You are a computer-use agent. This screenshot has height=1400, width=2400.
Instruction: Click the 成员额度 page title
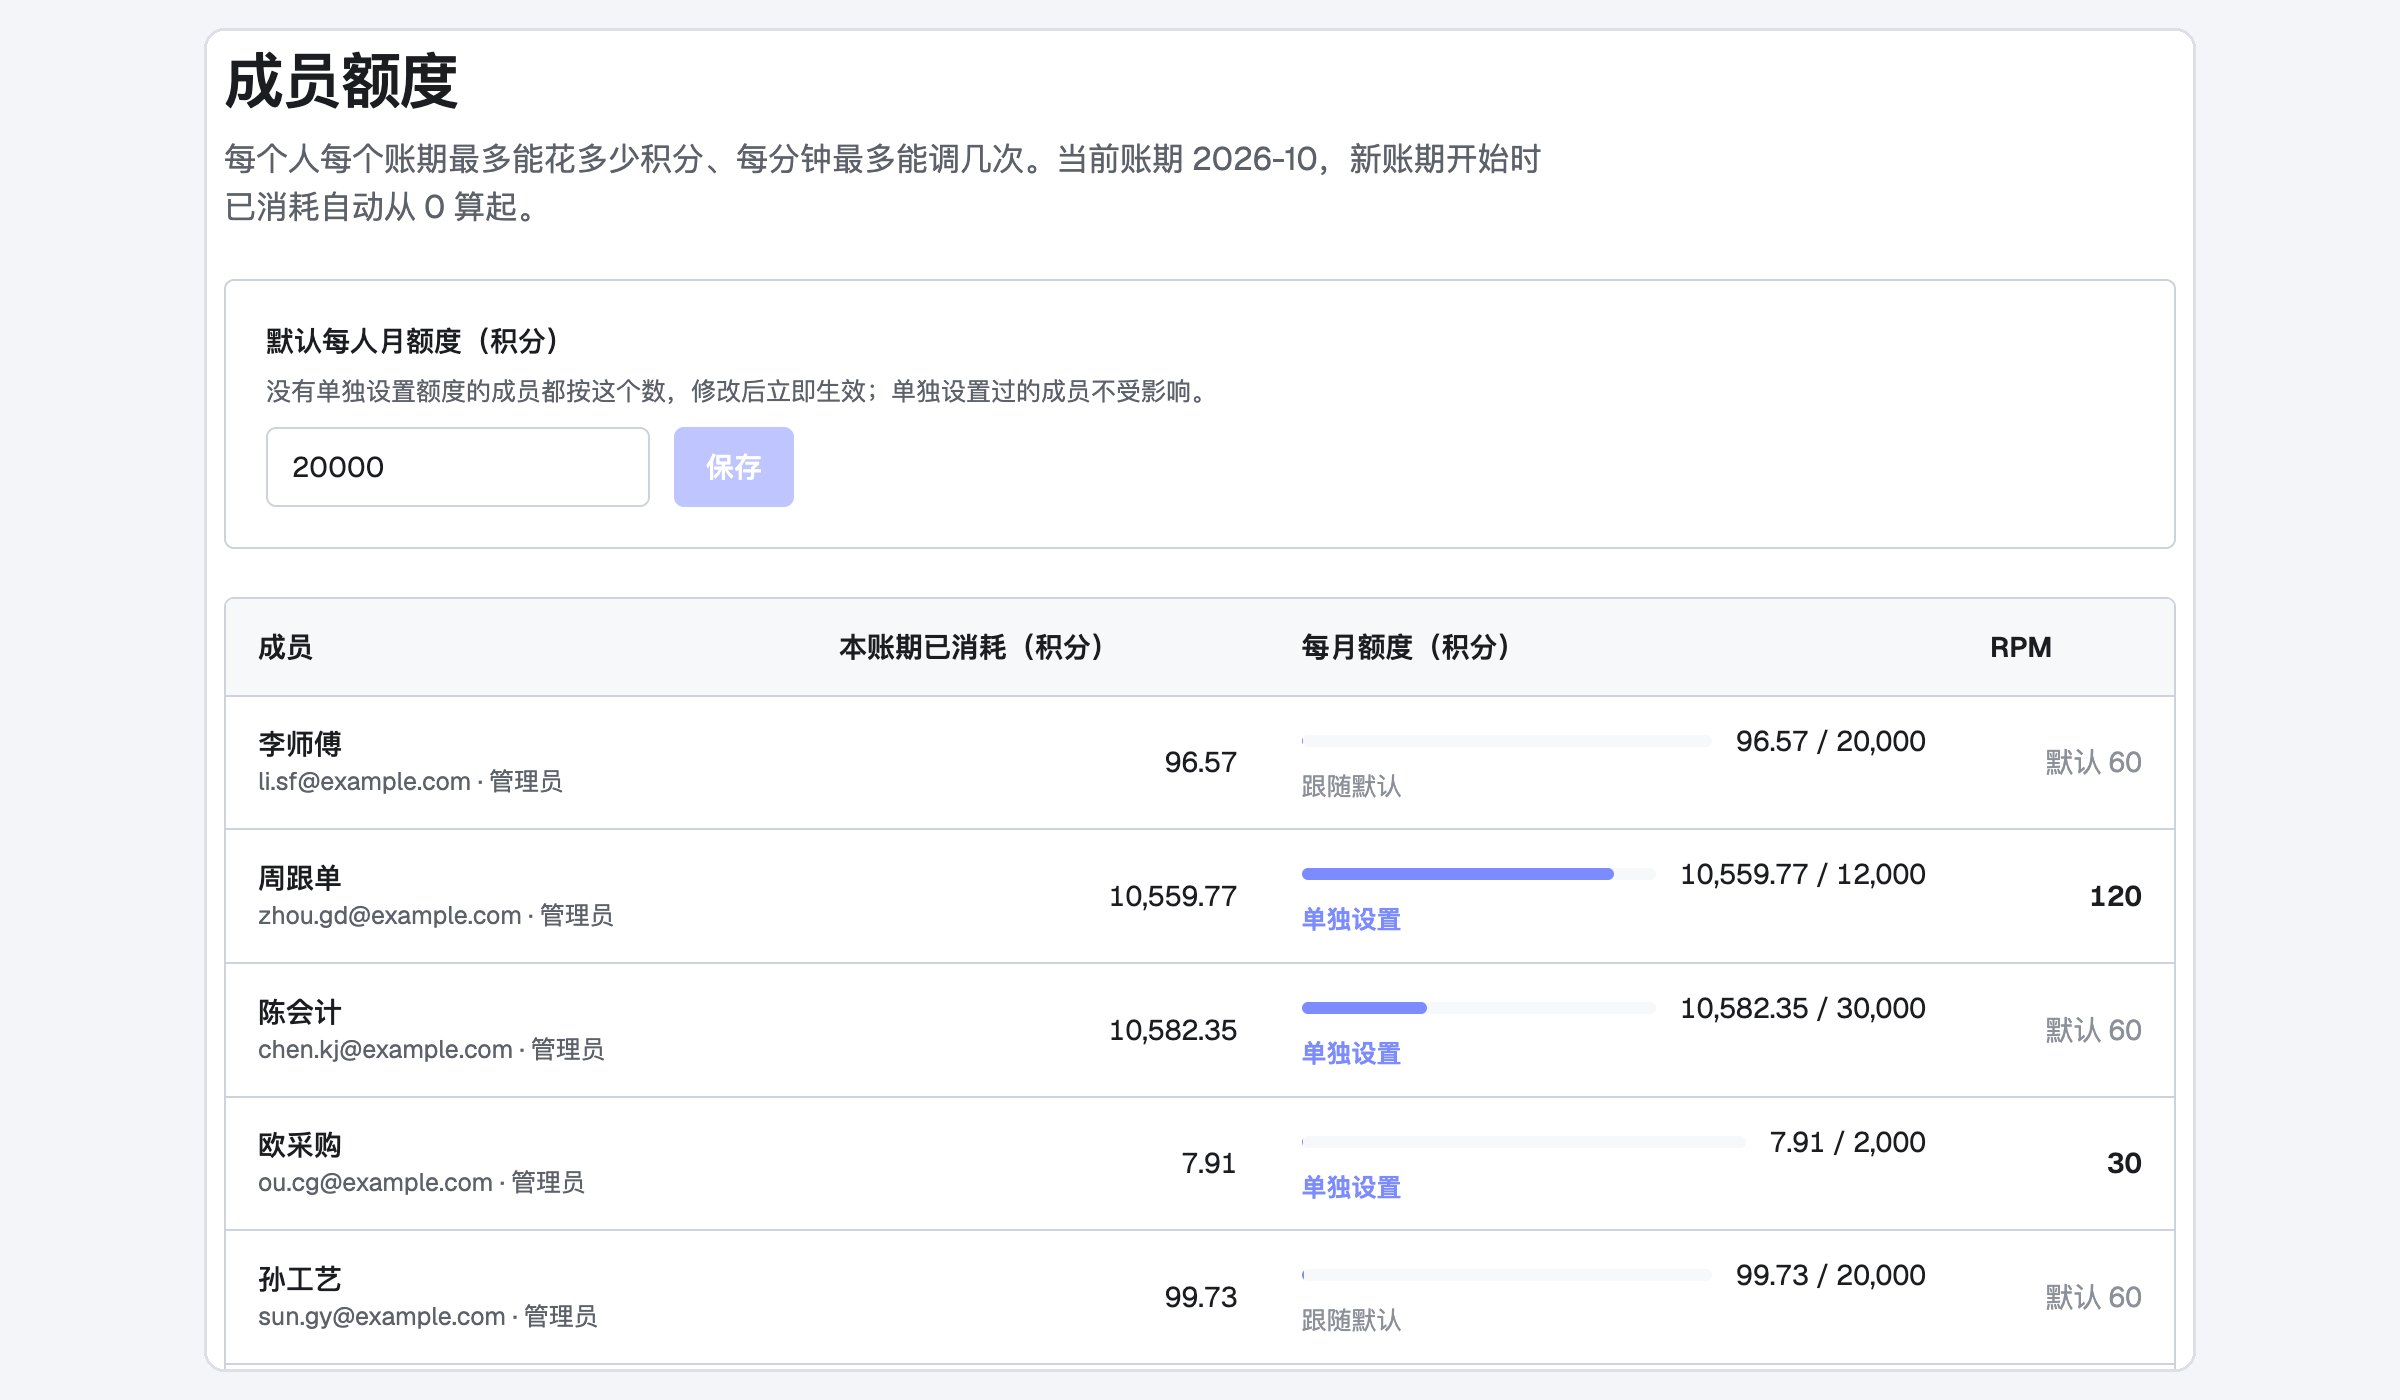click(341, 82)
